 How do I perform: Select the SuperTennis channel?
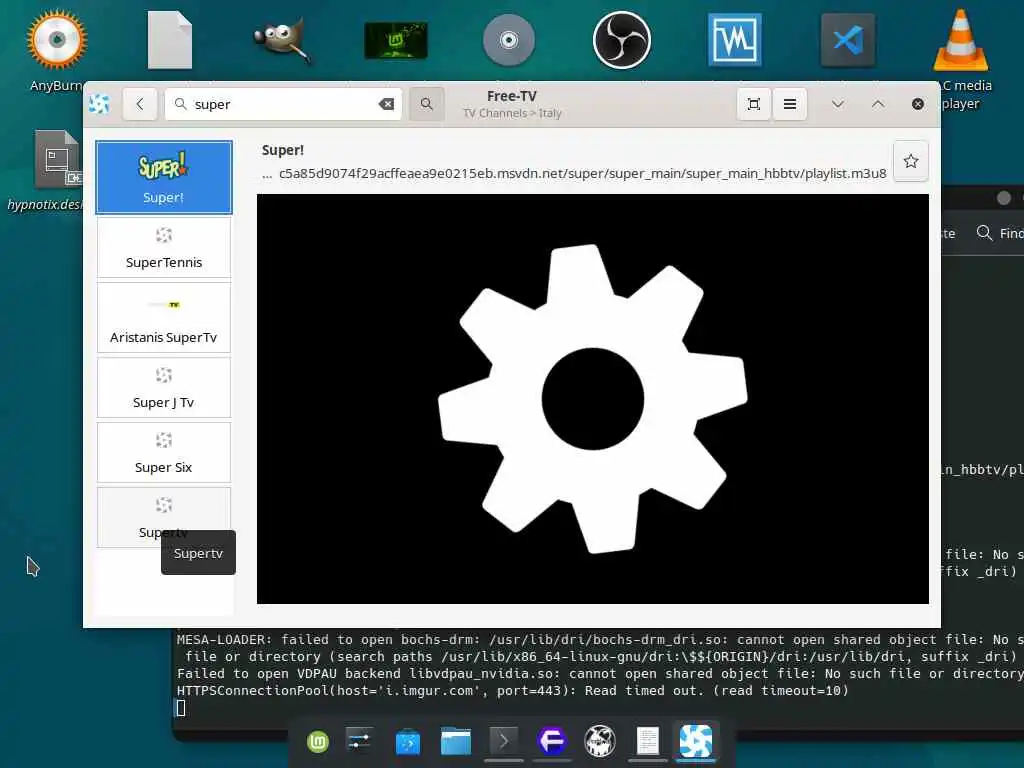(164, 248)
